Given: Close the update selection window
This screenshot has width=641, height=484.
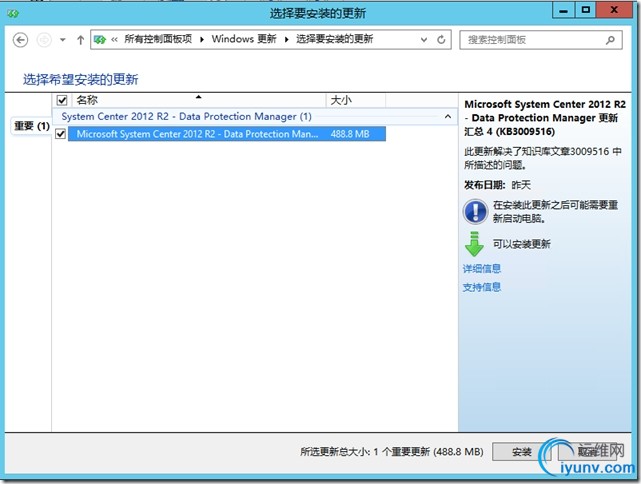Looking at the screenshot, I should tap(614, 10).
